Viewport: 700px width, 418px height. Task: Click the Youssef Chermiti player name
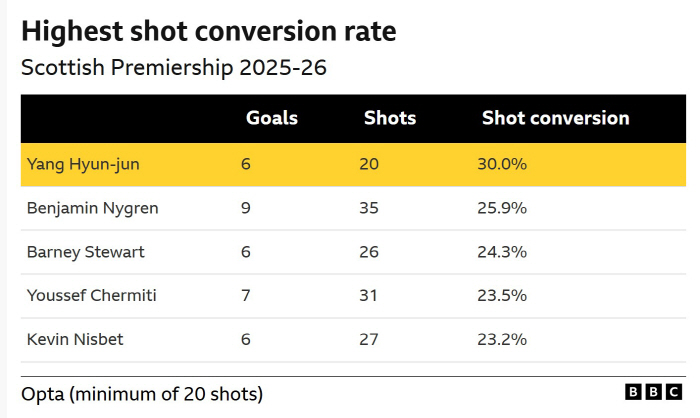tap(92, 296)
